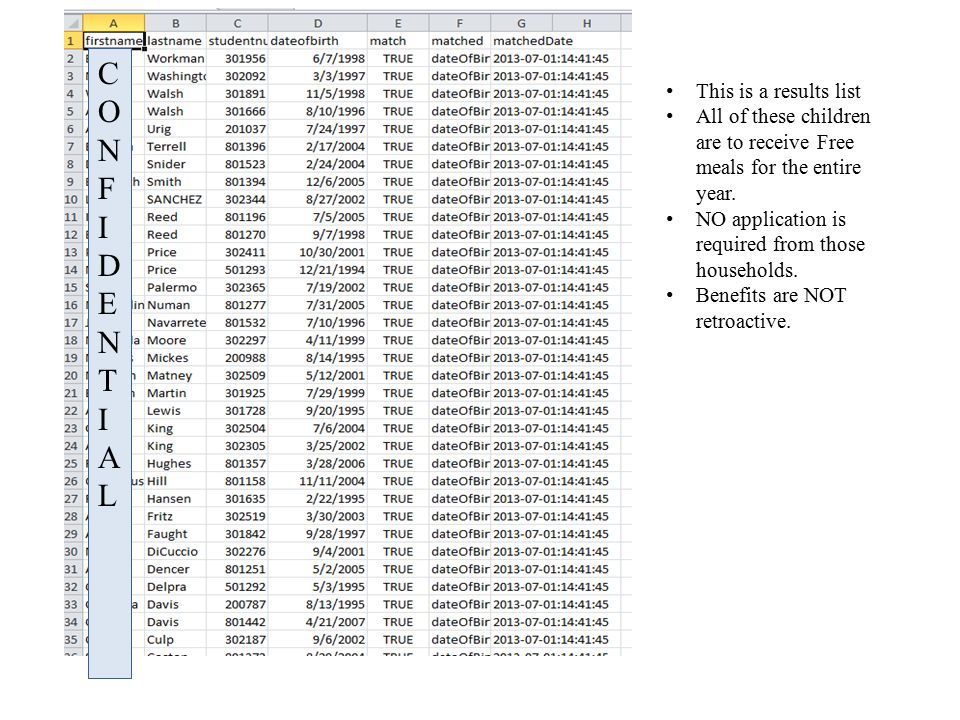This screenshot has height=720, width=960.
Task: Select column E header
Action: pos(398,23)
